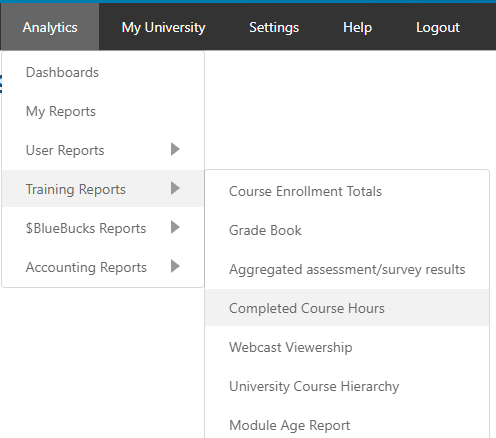This screenshot has height=438, width=496.
Task: Select Dashboards from the Analytics dropdown
Action: pyautogui.click(x=103, y=72)
